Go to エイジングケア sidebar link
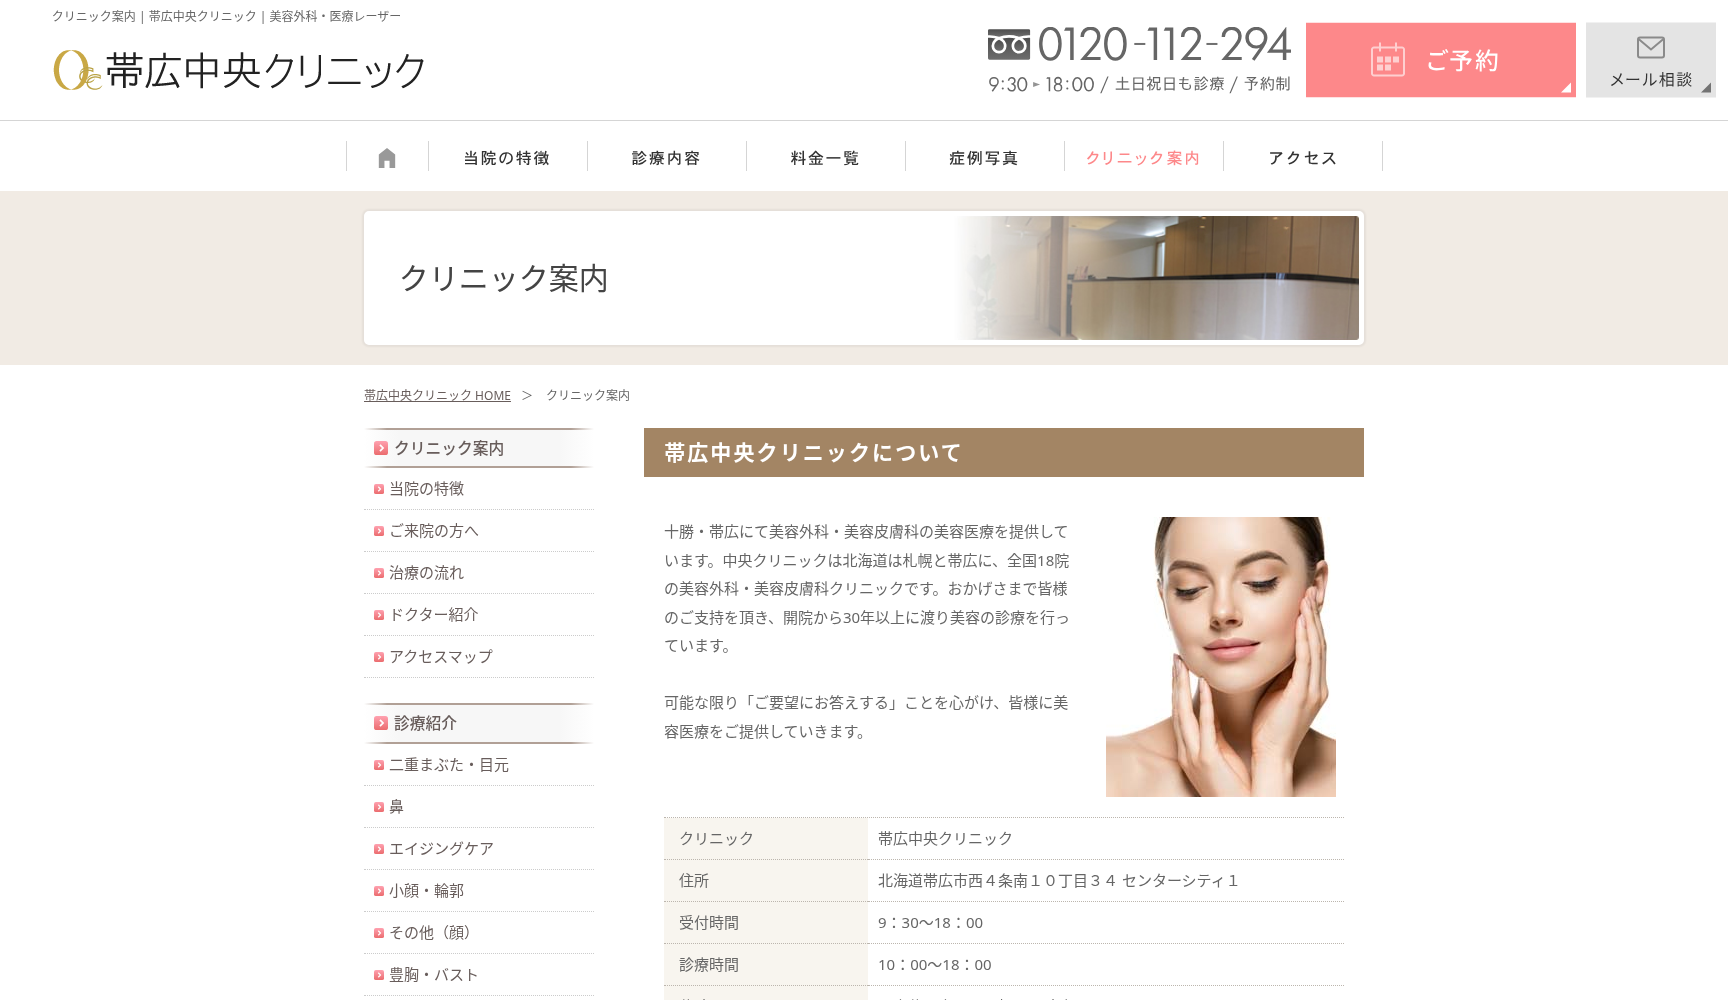This screenshot has height=1000, width=1728. pos(441,849)
